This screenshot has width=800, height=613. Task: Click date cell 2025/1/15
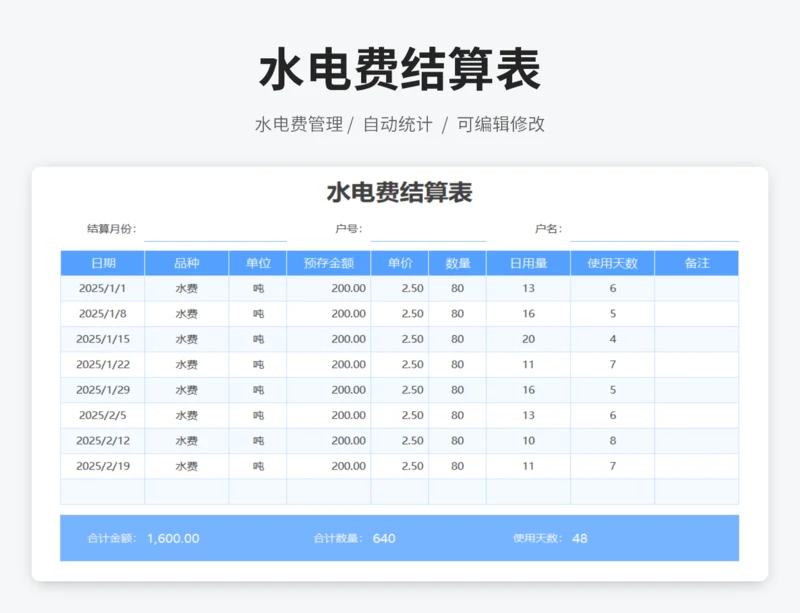click(x=103, y=339)
